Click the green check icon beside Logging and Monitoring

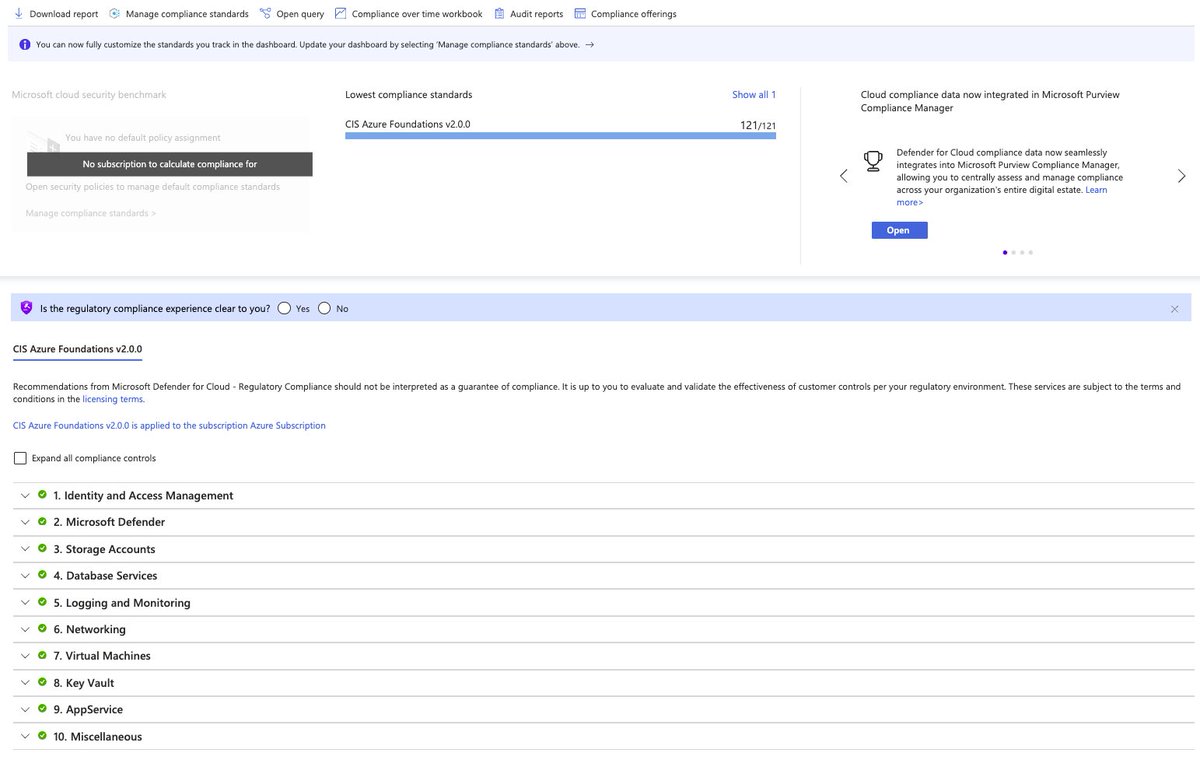(42, 602)
